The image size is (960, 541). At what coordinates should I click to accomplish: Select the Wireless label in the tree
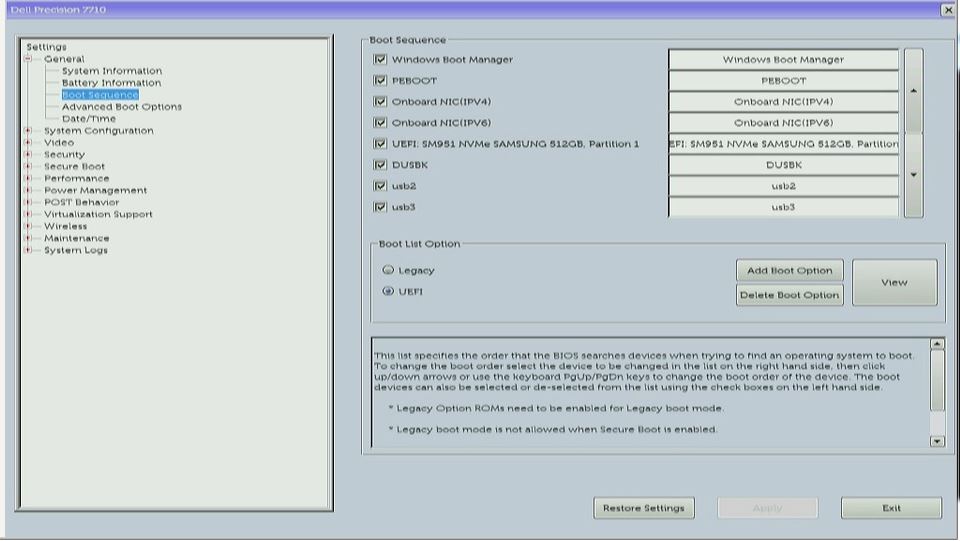[x=66, y=226]
